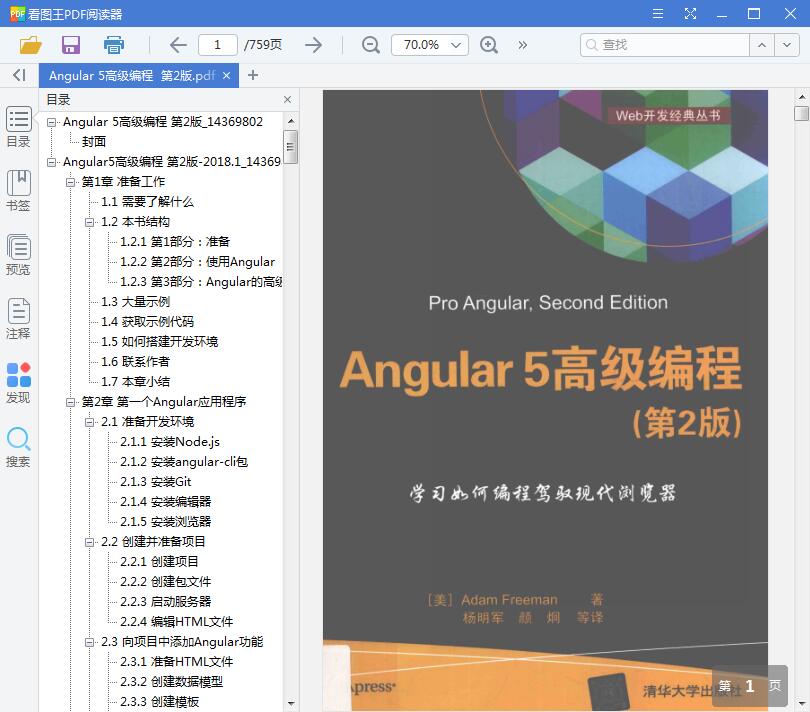Open the 书签 bookmarks panel
Screen dimensions: 810x712
tap(19, 191)
